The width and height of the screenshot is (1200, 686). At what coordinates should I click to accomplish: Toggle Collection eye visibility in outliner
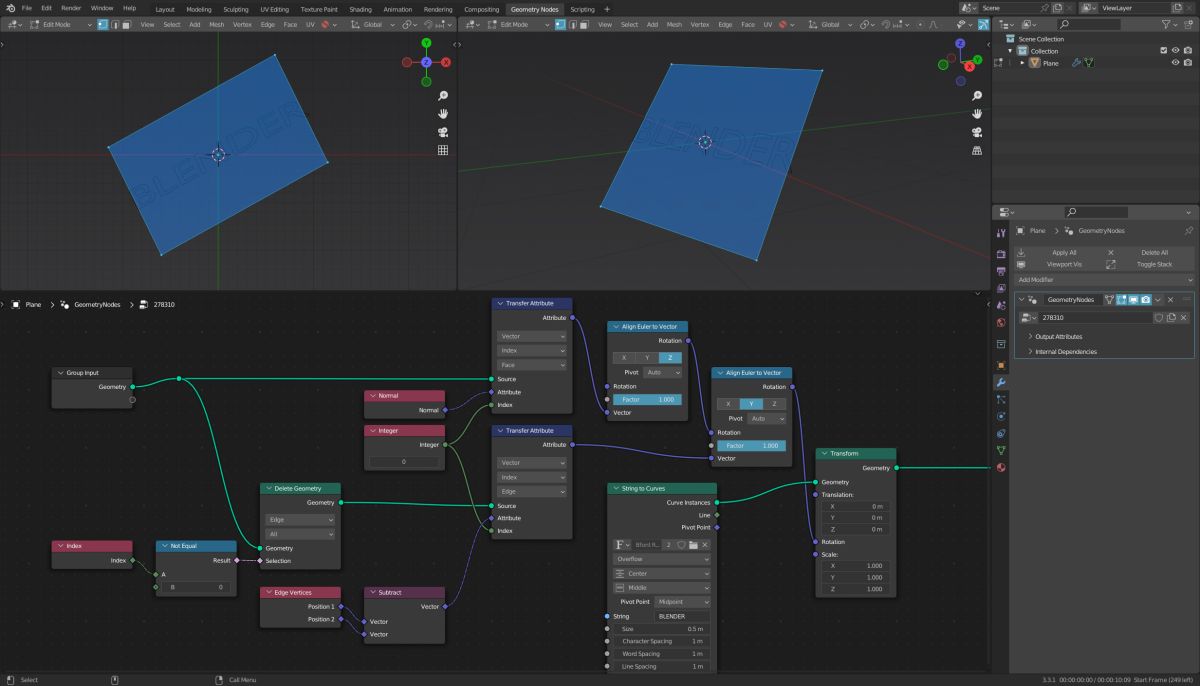pos(1175,51)
